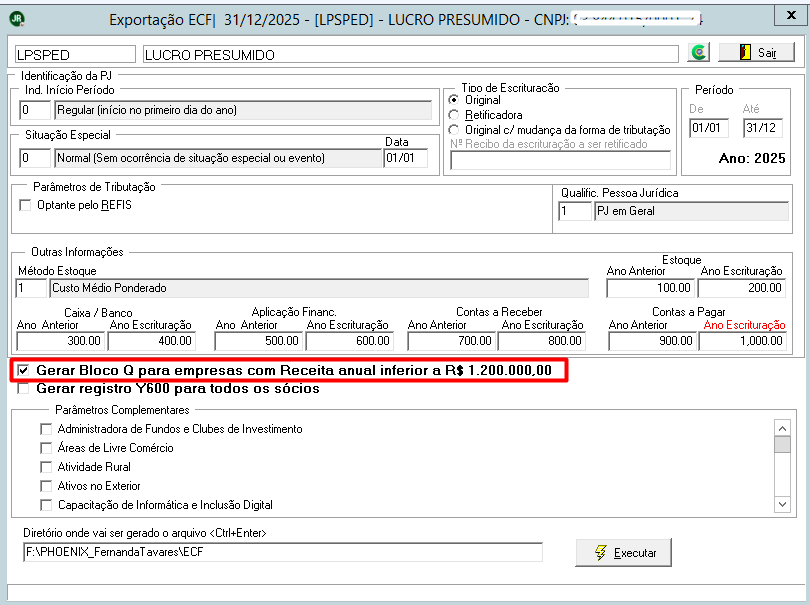
Task: Tick Administradora de Fundos e Clubes de Investimento
Action: 46,429
